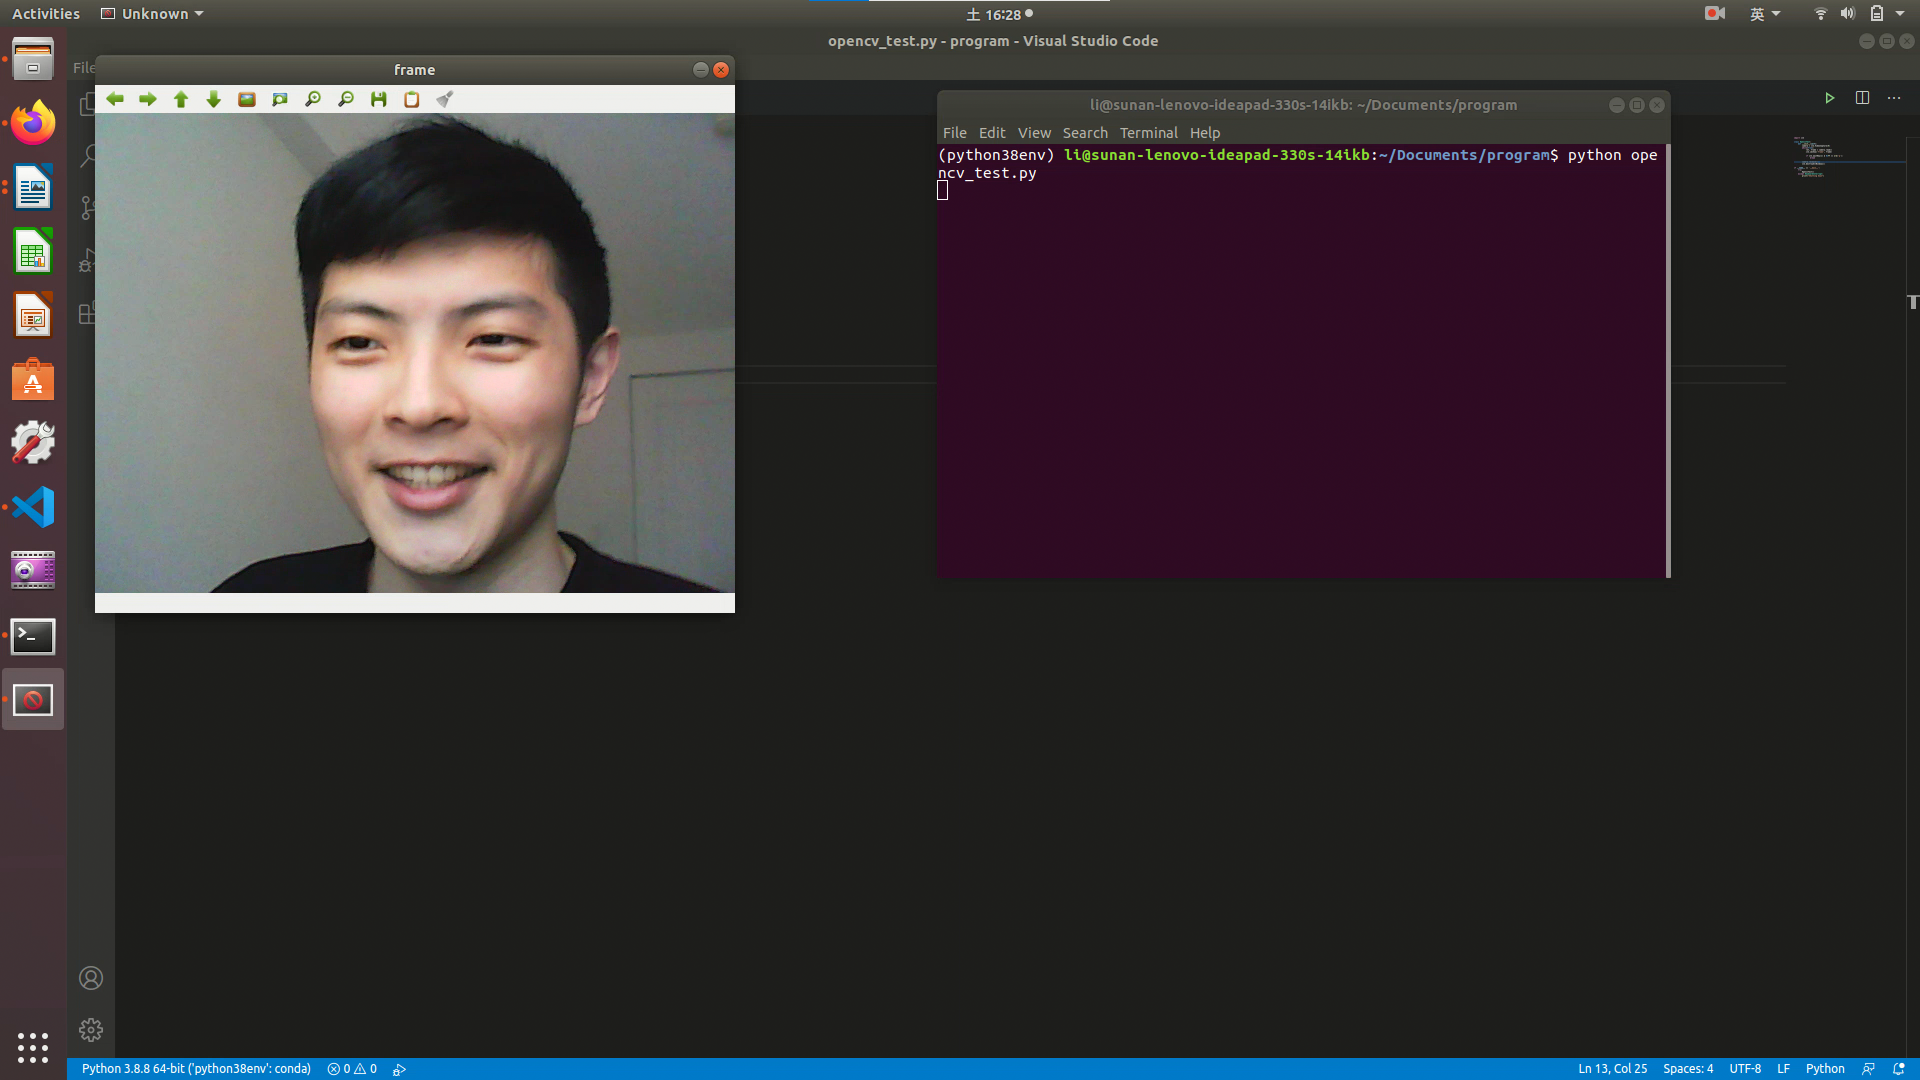
Task: Click the zoom in magnifier icon
Action: click(313, 99)
